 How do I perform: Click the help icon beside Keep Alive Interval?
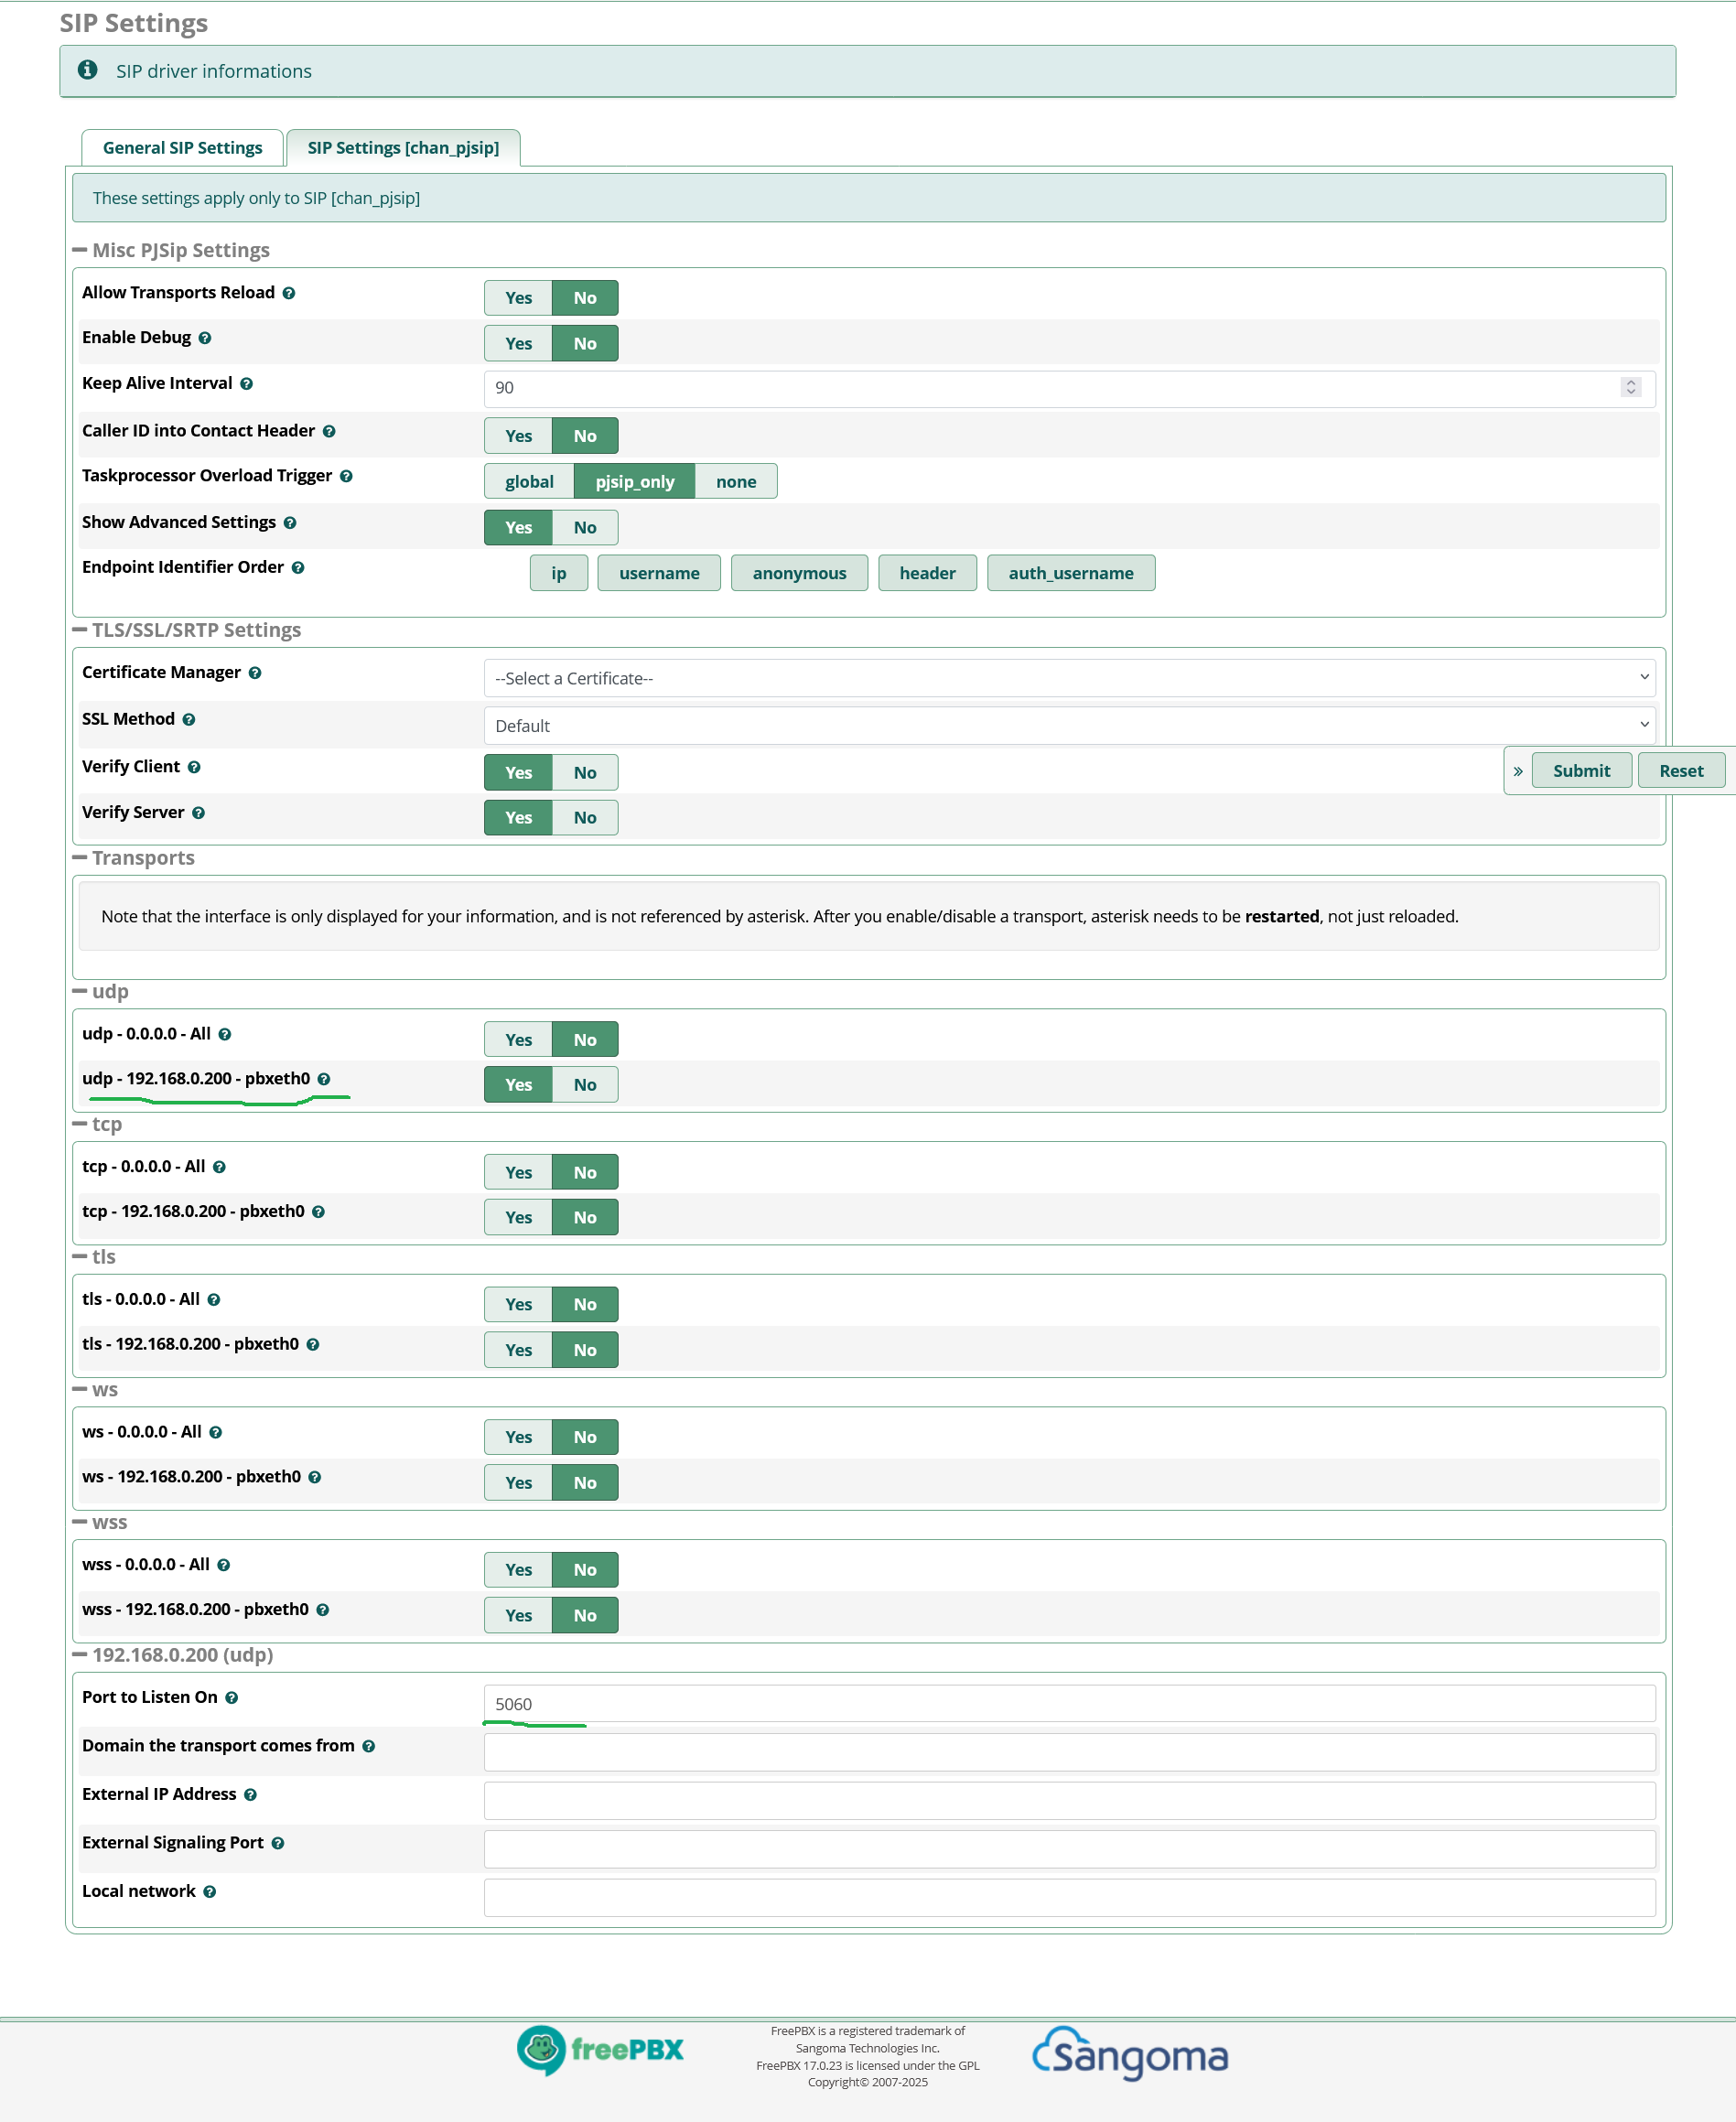247,384
